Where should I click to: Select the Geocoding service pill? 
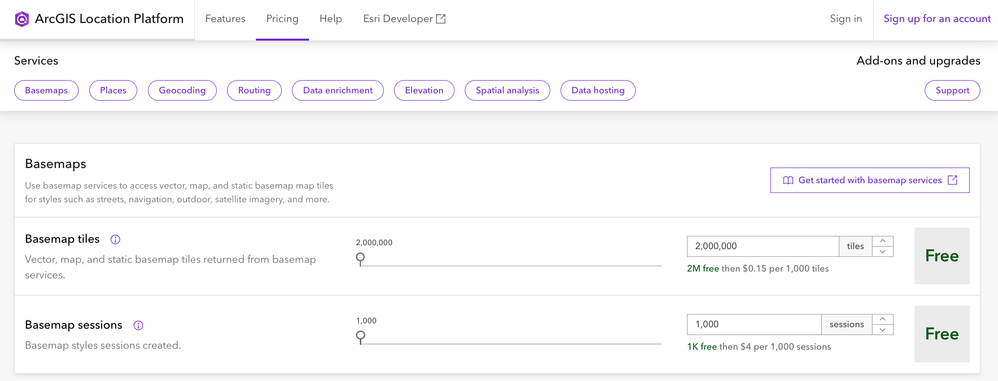[x=182, y=90]
